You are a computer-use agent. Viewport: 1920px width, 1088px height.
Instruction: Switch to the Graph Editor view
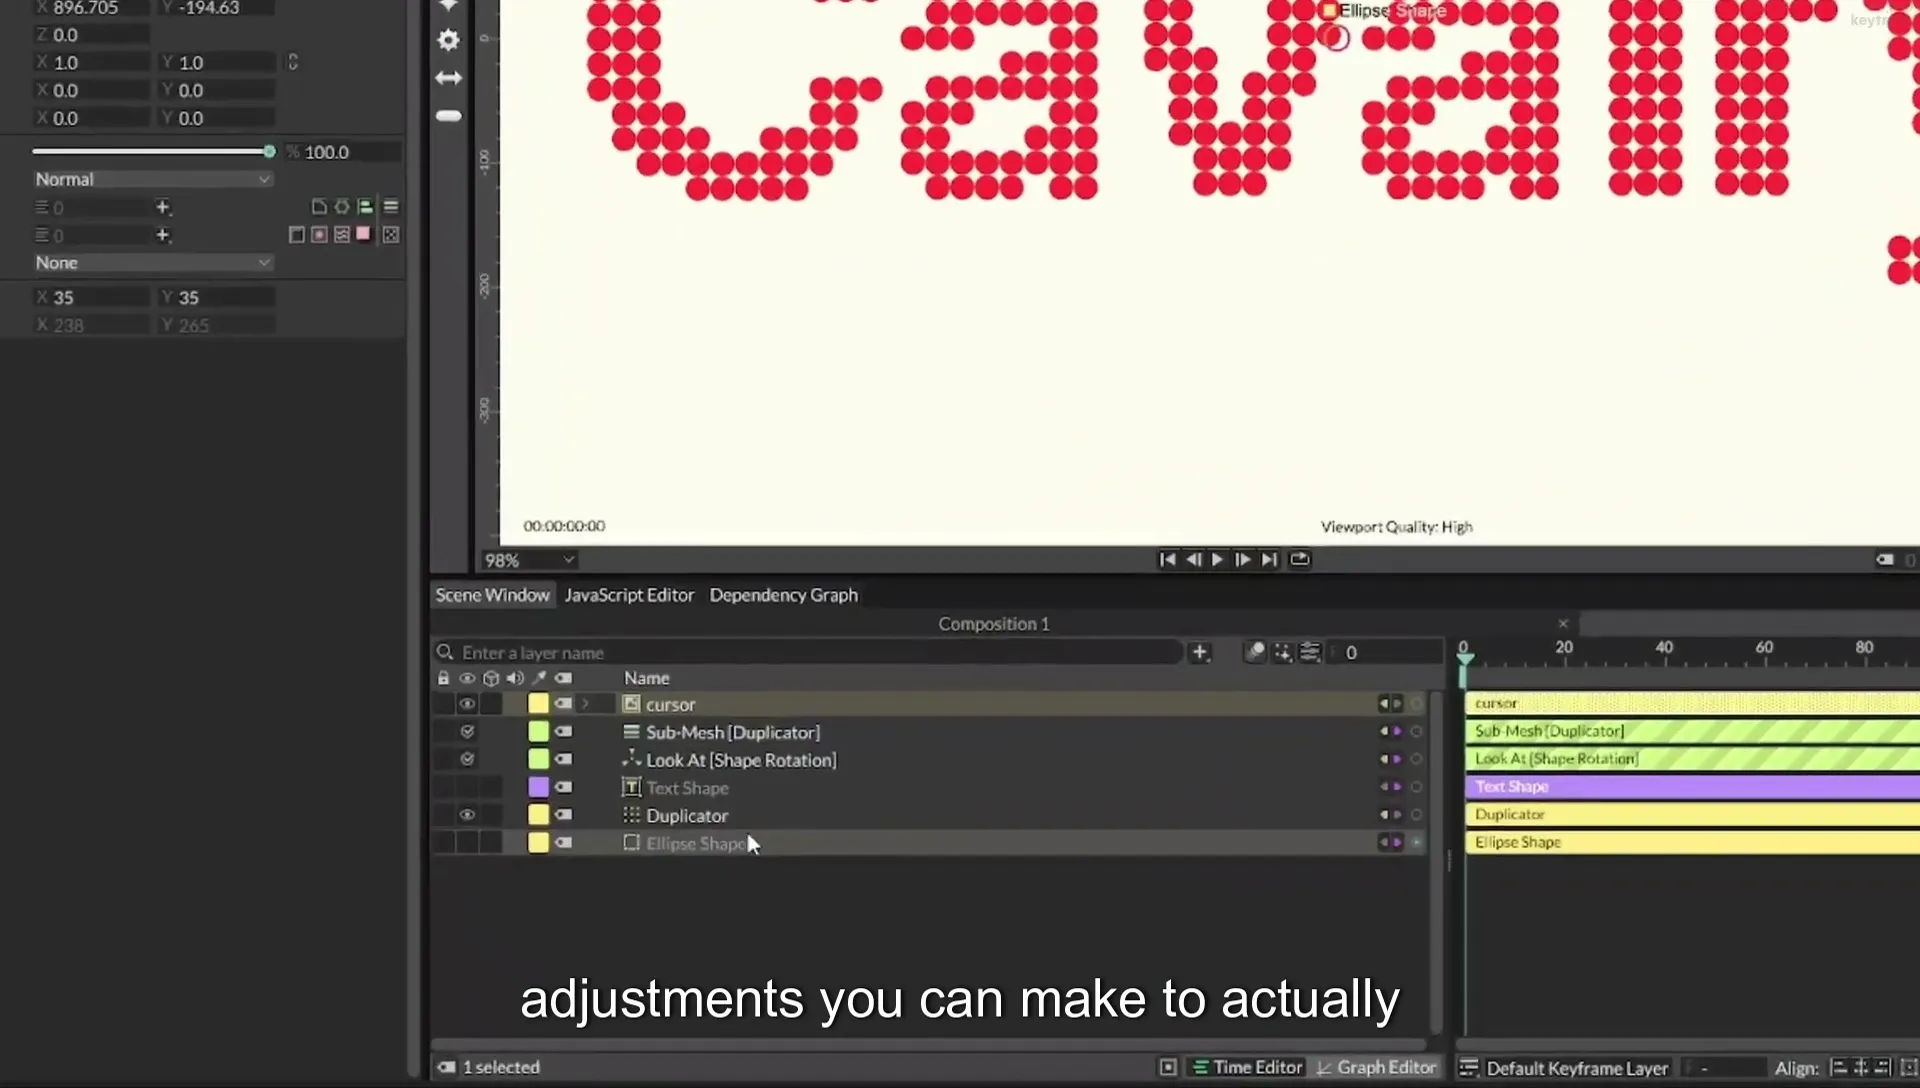click(1376, 1068)
